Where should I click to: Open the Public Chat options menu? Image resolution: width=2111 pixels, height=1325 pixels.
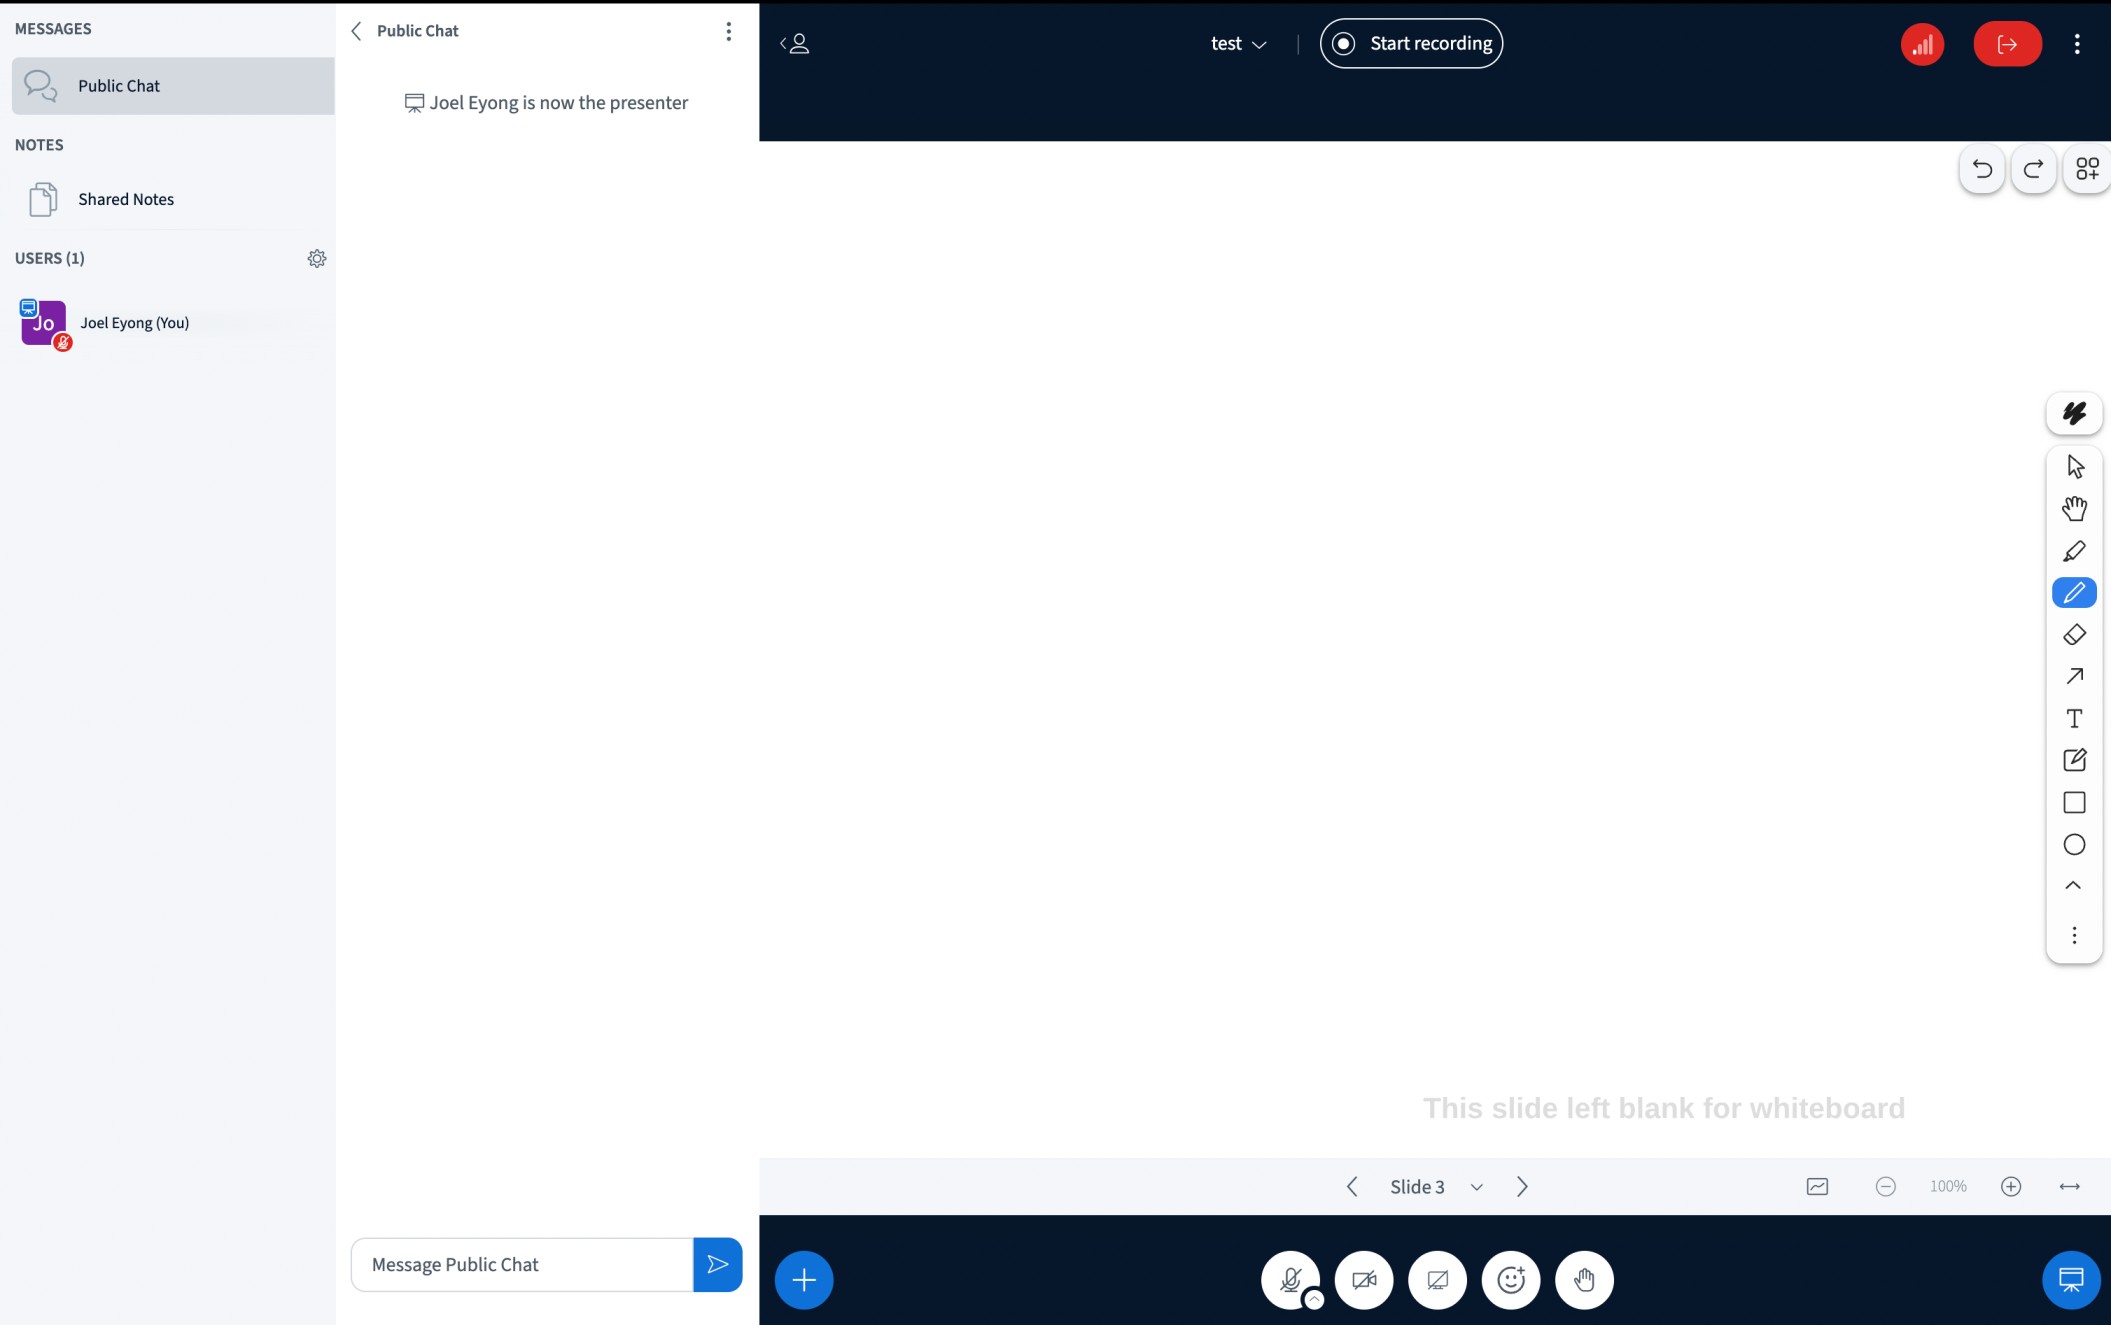[728, 30]
